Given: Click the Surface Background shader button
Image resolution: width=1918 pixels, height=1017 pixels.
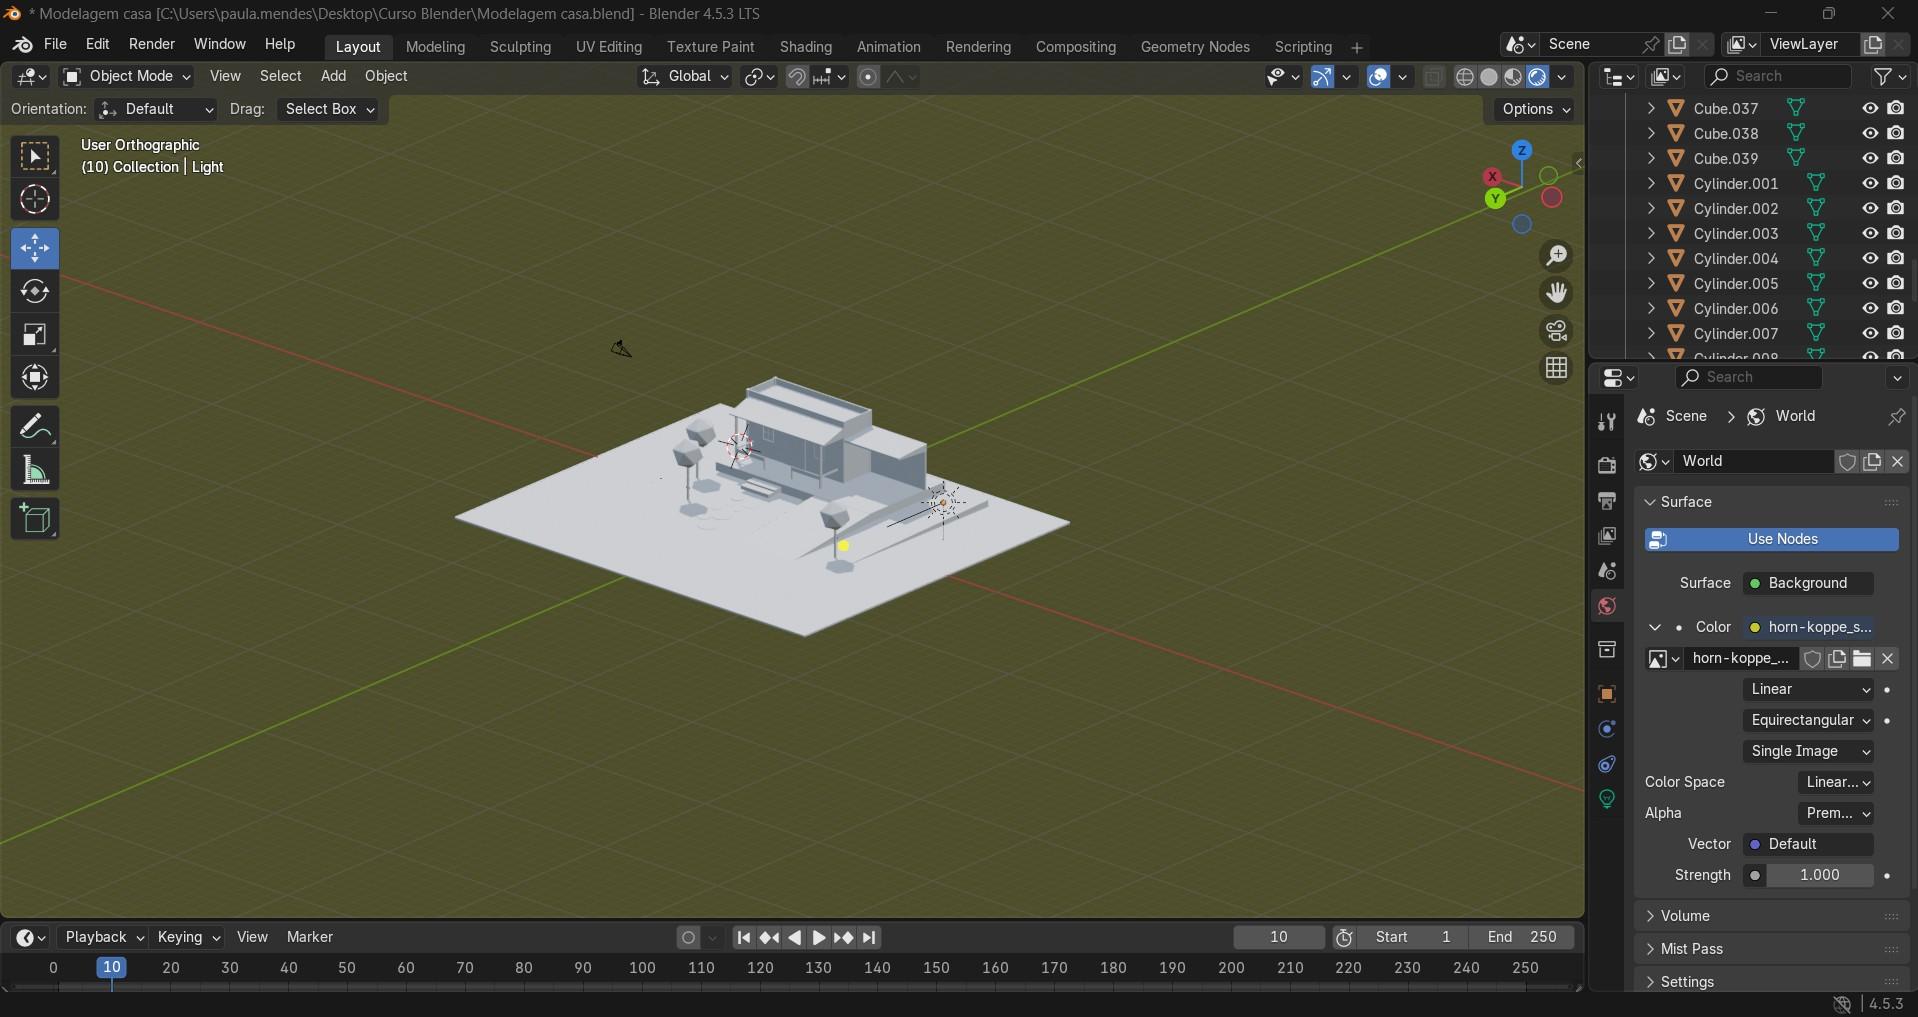Looking at the screenshot, I should [x=1808, y=583].
